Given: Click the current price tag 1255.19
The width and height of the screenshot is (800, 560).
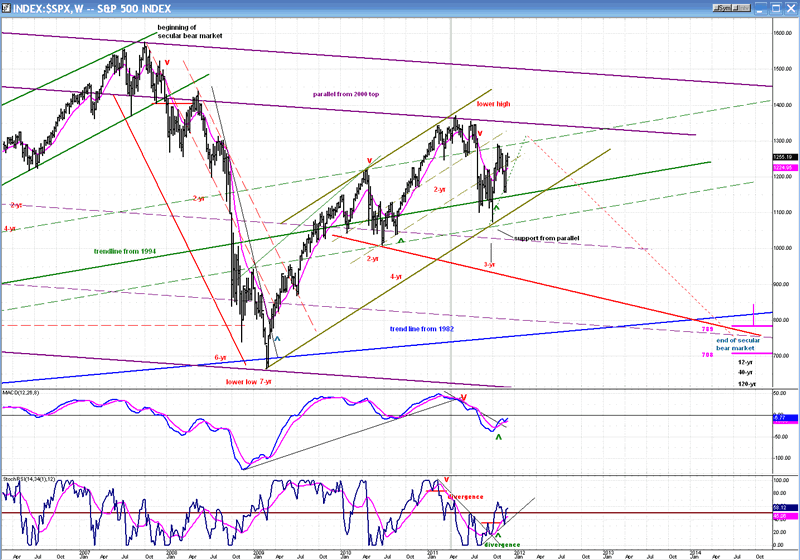Looking at the screenshot, I should coord(785,156).
